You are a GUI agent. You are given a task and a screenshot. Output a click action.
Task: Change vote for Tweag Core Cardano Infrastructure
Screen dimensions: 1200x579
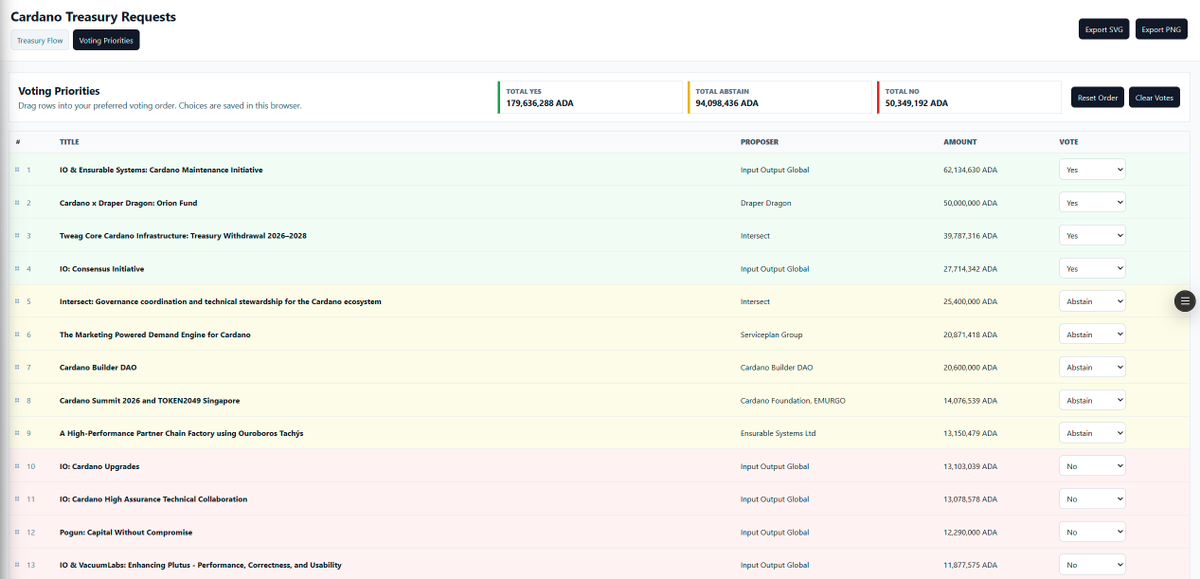point(1092,236)
